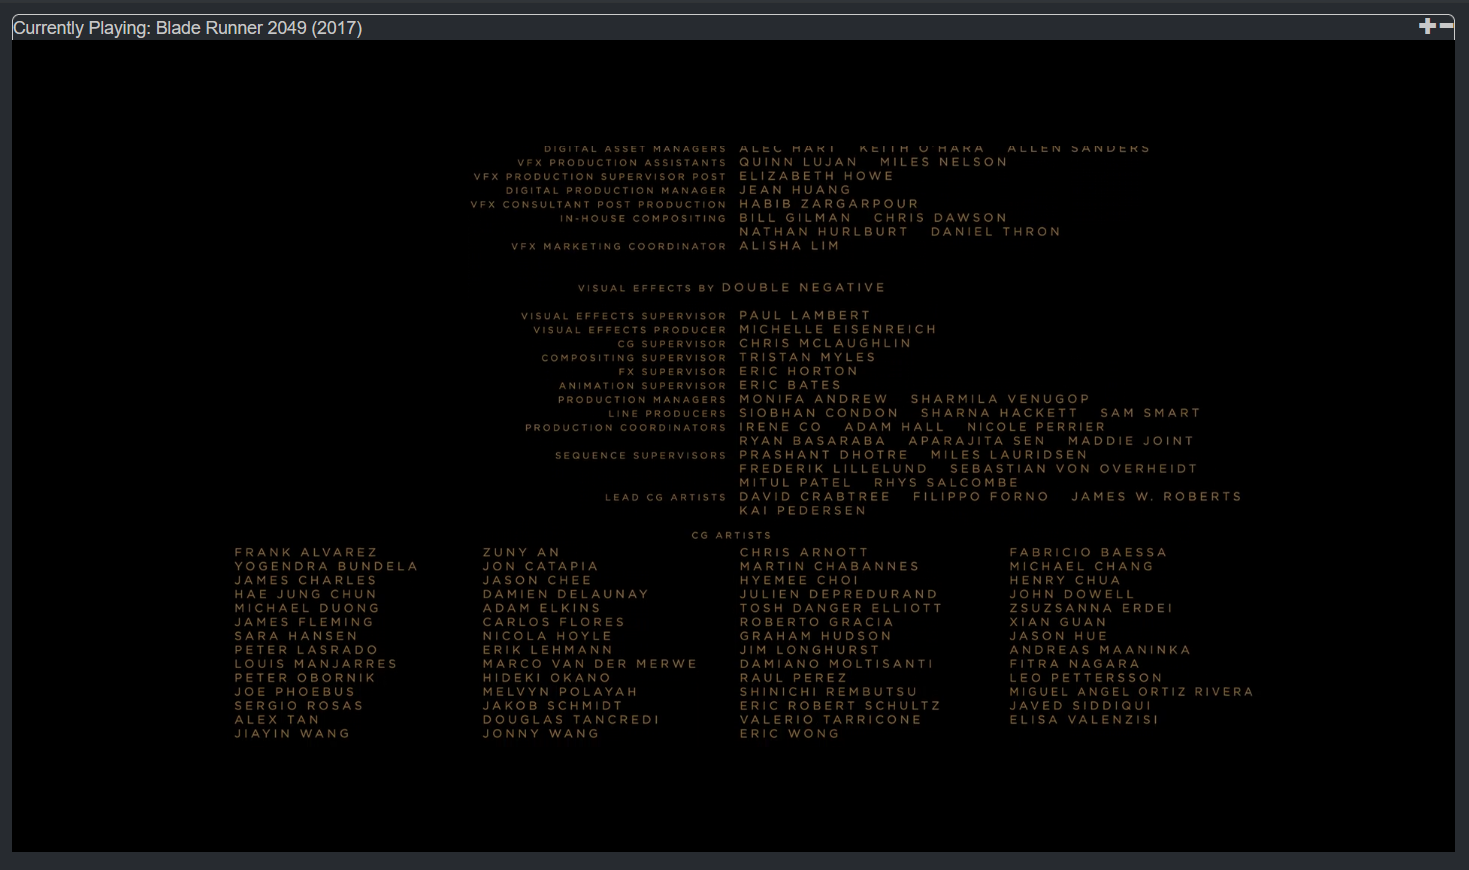The image size is (1469, 870).
Task: Click the name 'DANIEL THRON'
Action: (996, 231)
